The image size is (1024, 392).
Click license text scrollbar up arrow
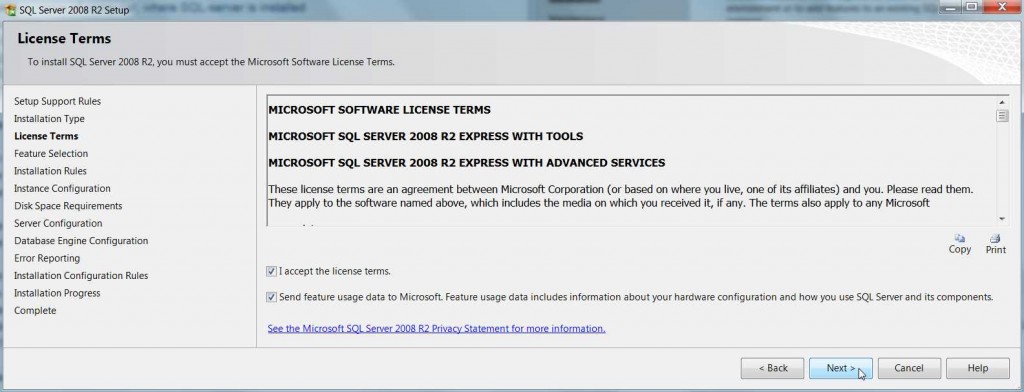pyautogui.click(x=1002, y=103)
